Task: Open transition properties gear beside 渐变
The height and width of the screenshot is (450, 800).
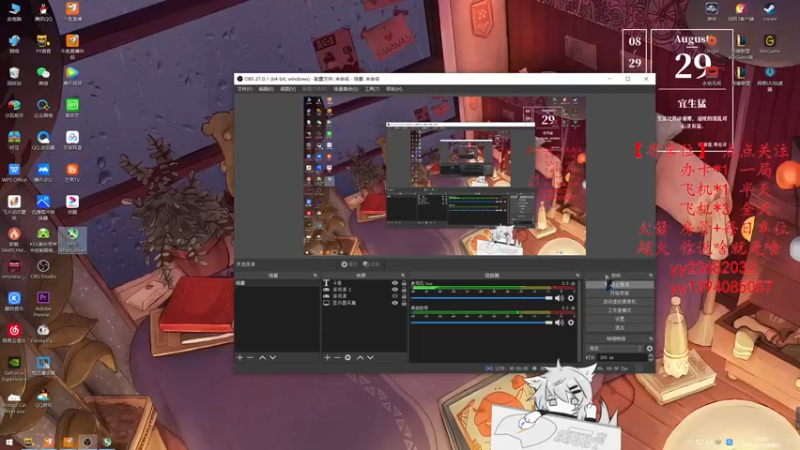Action: click(649, 348)
